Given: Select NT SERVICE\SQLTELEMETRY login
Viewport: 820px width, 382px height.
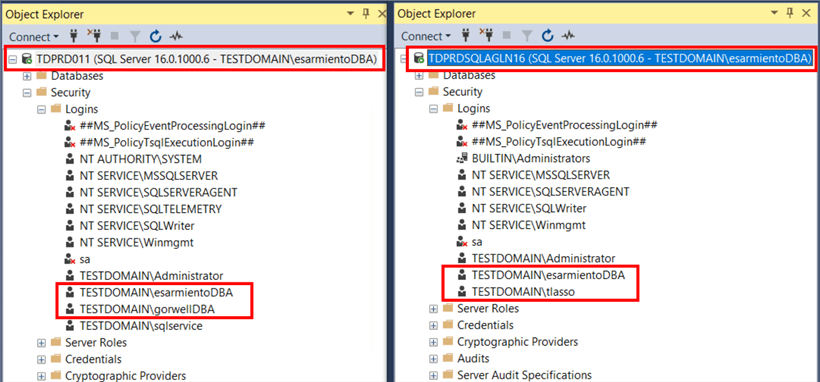Looking at the screenshot, I should point(151,209).
